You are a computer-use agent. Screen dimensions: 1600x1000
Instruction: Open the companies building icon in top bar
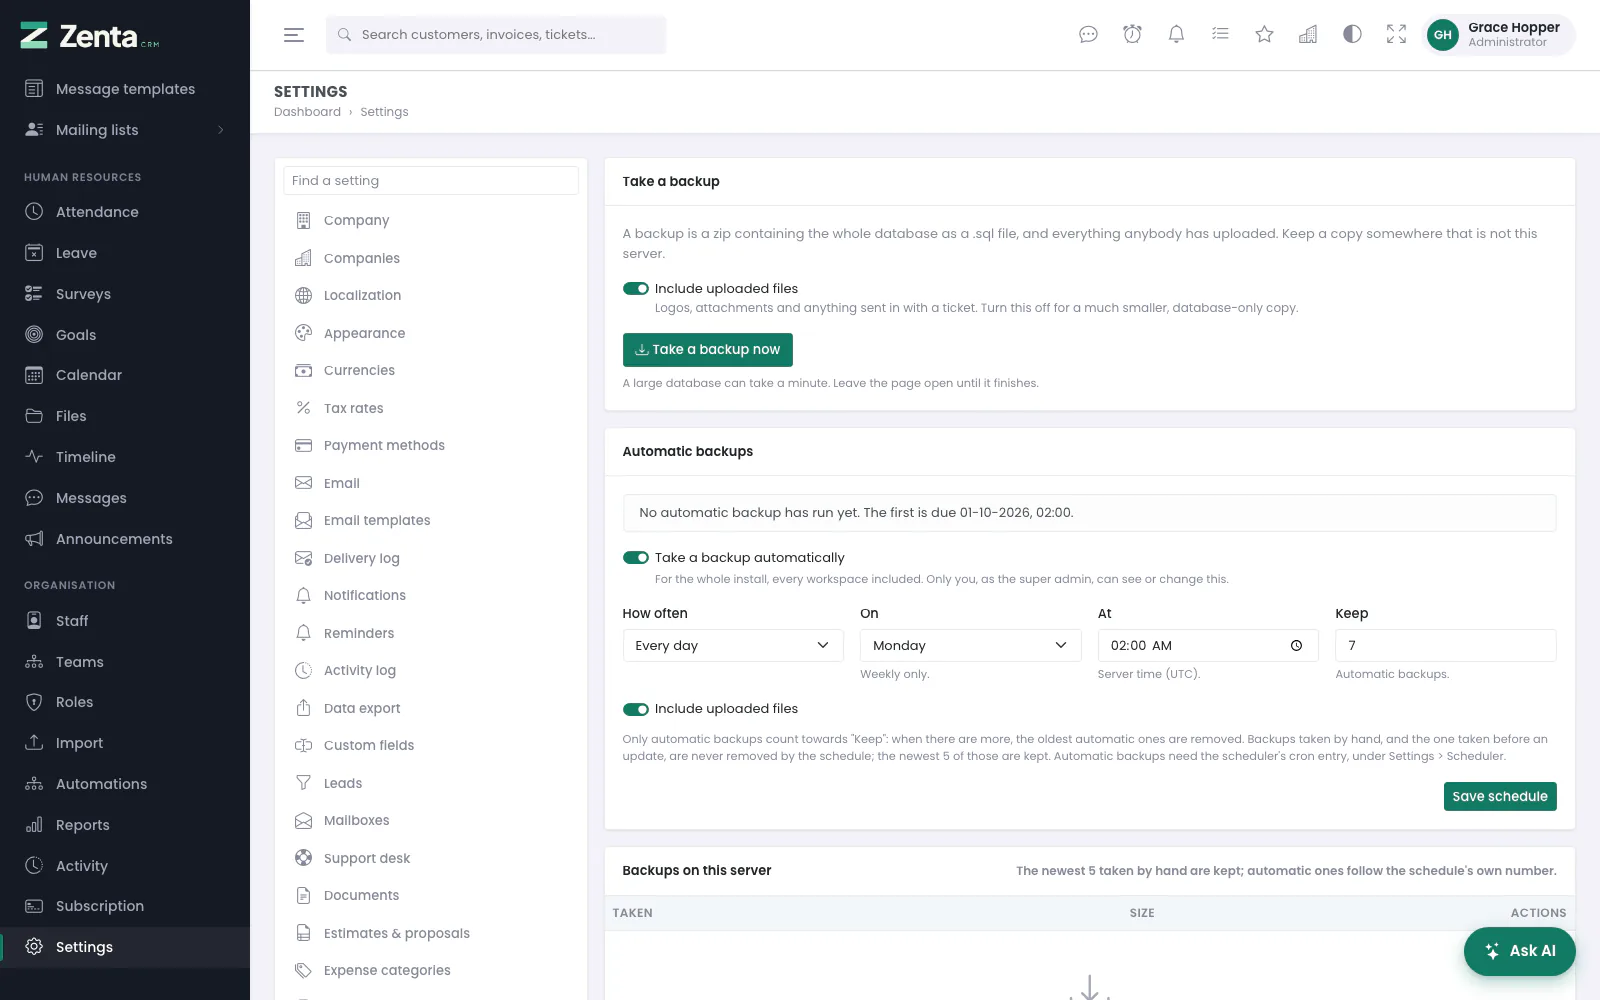(1308, 35)
